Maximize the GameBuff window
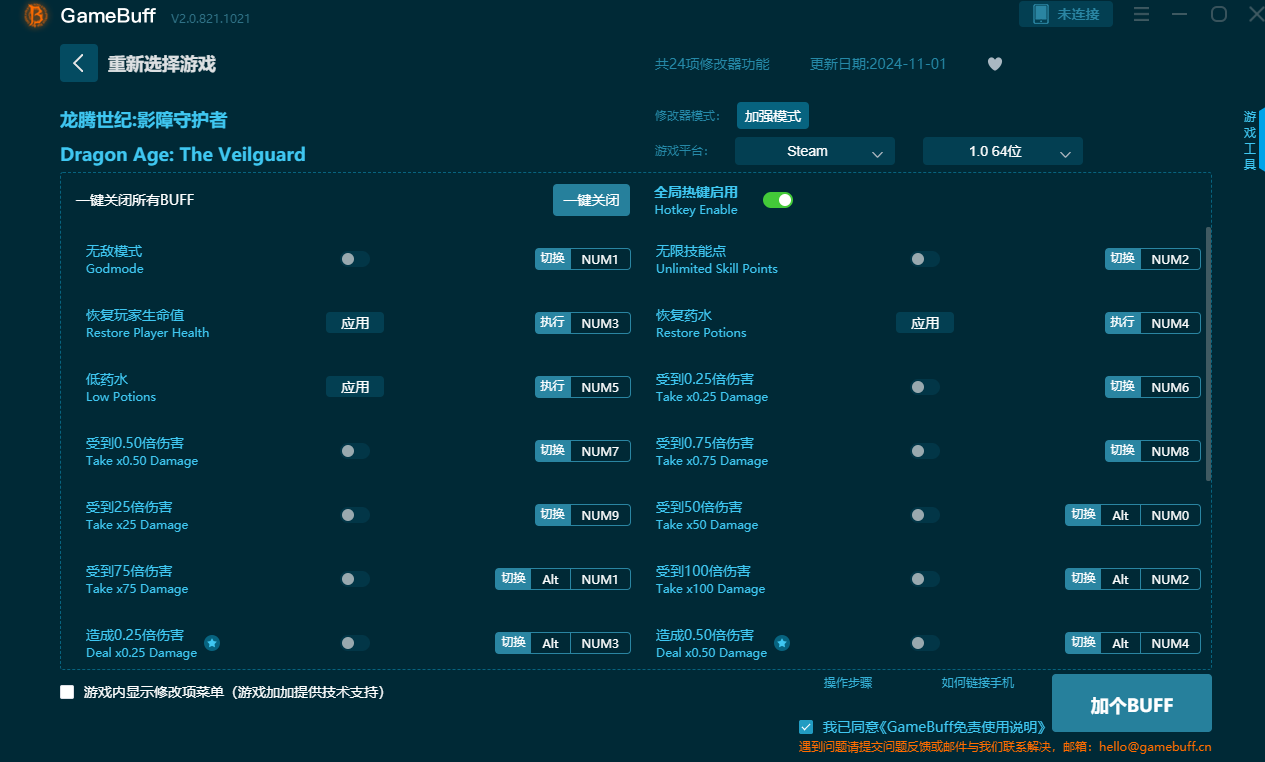 click(1219, 14)
